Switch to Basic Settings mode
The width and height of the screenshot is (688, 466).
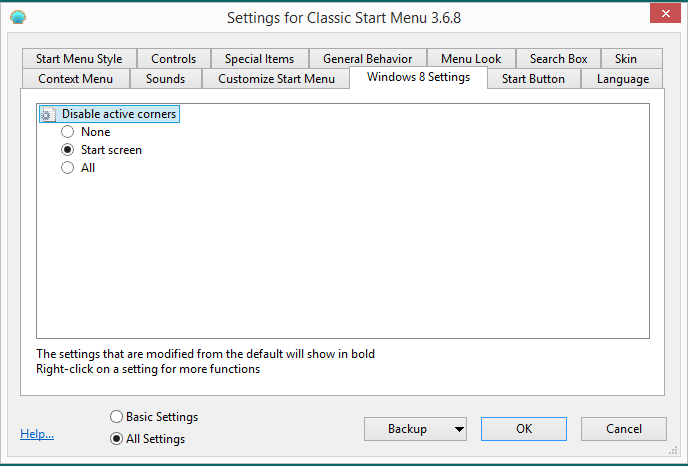coord(117,417)
